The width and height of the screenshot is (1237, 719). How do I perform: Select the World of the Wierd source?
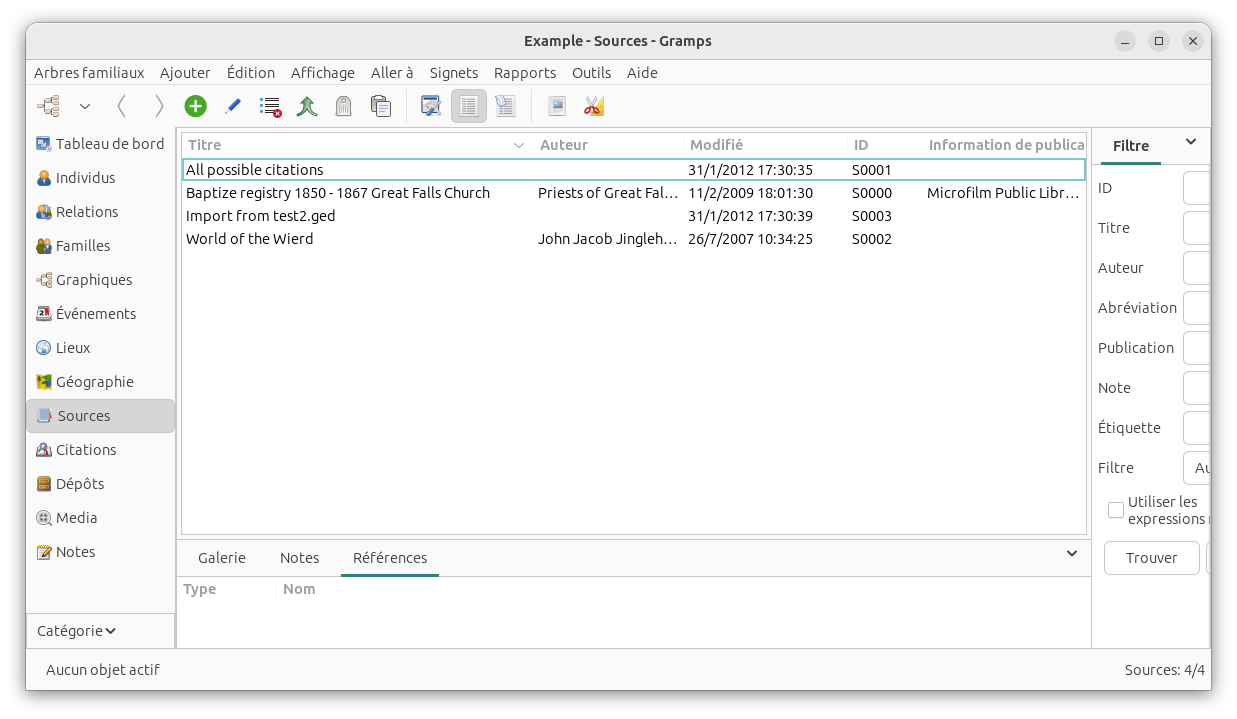tap(634, 239)
